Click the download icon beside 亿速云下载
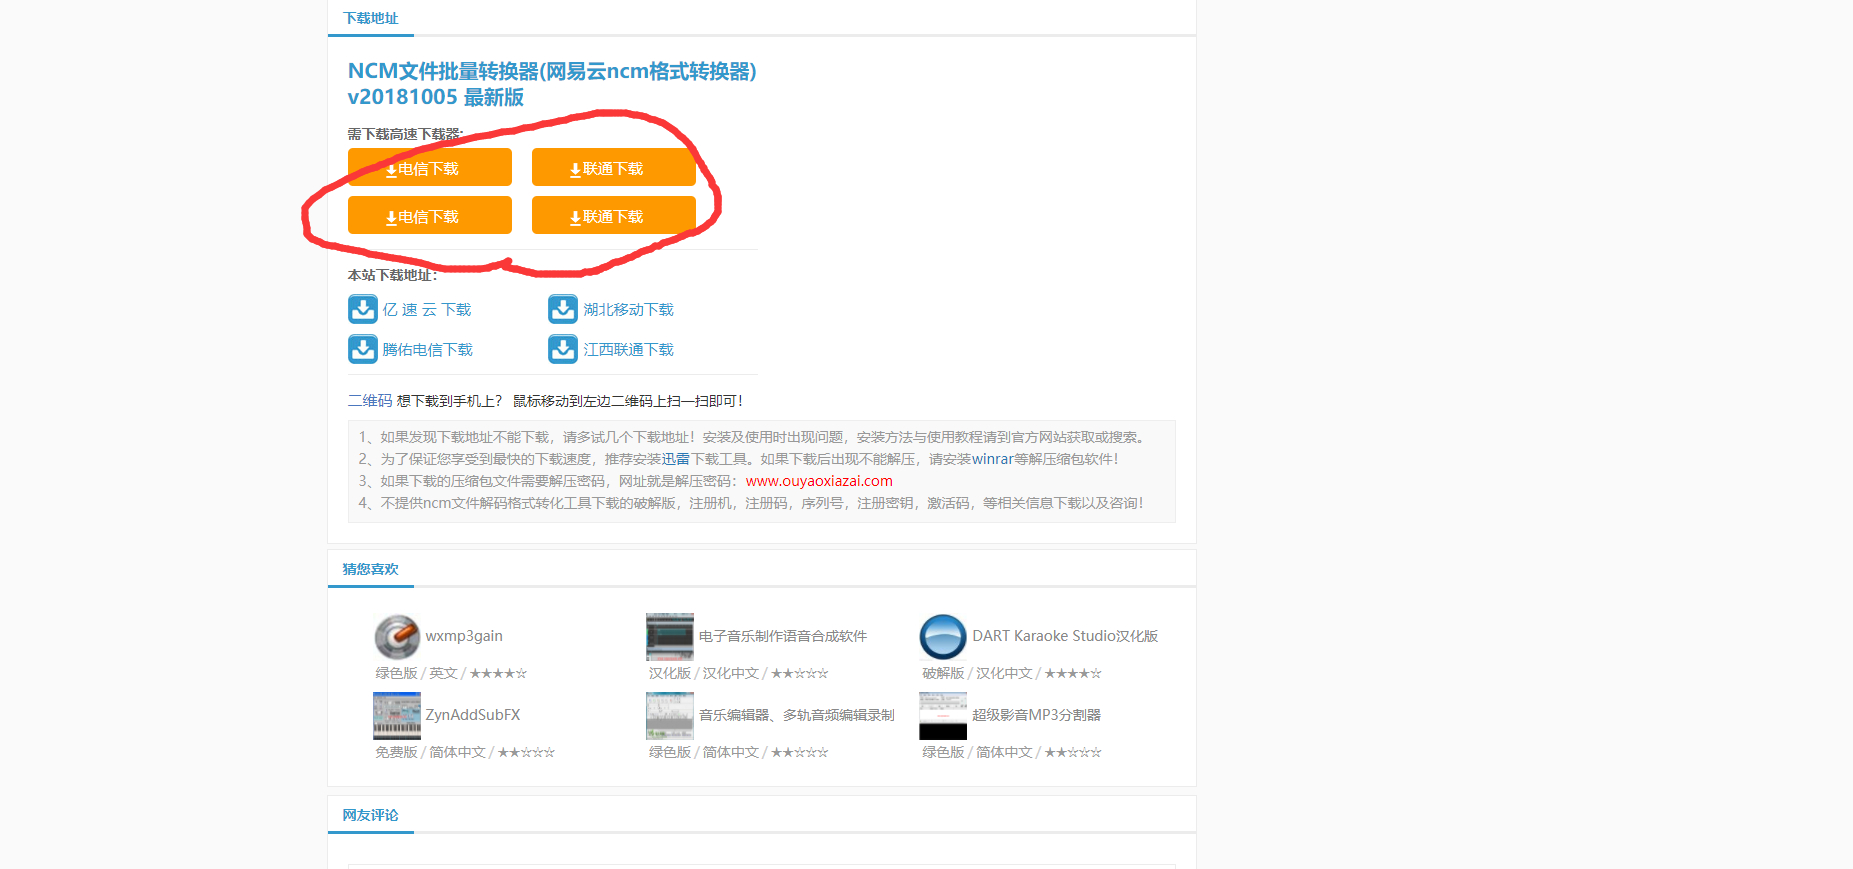The height and width of the screenshot is (869, 1853). click(x=363, y=309)
